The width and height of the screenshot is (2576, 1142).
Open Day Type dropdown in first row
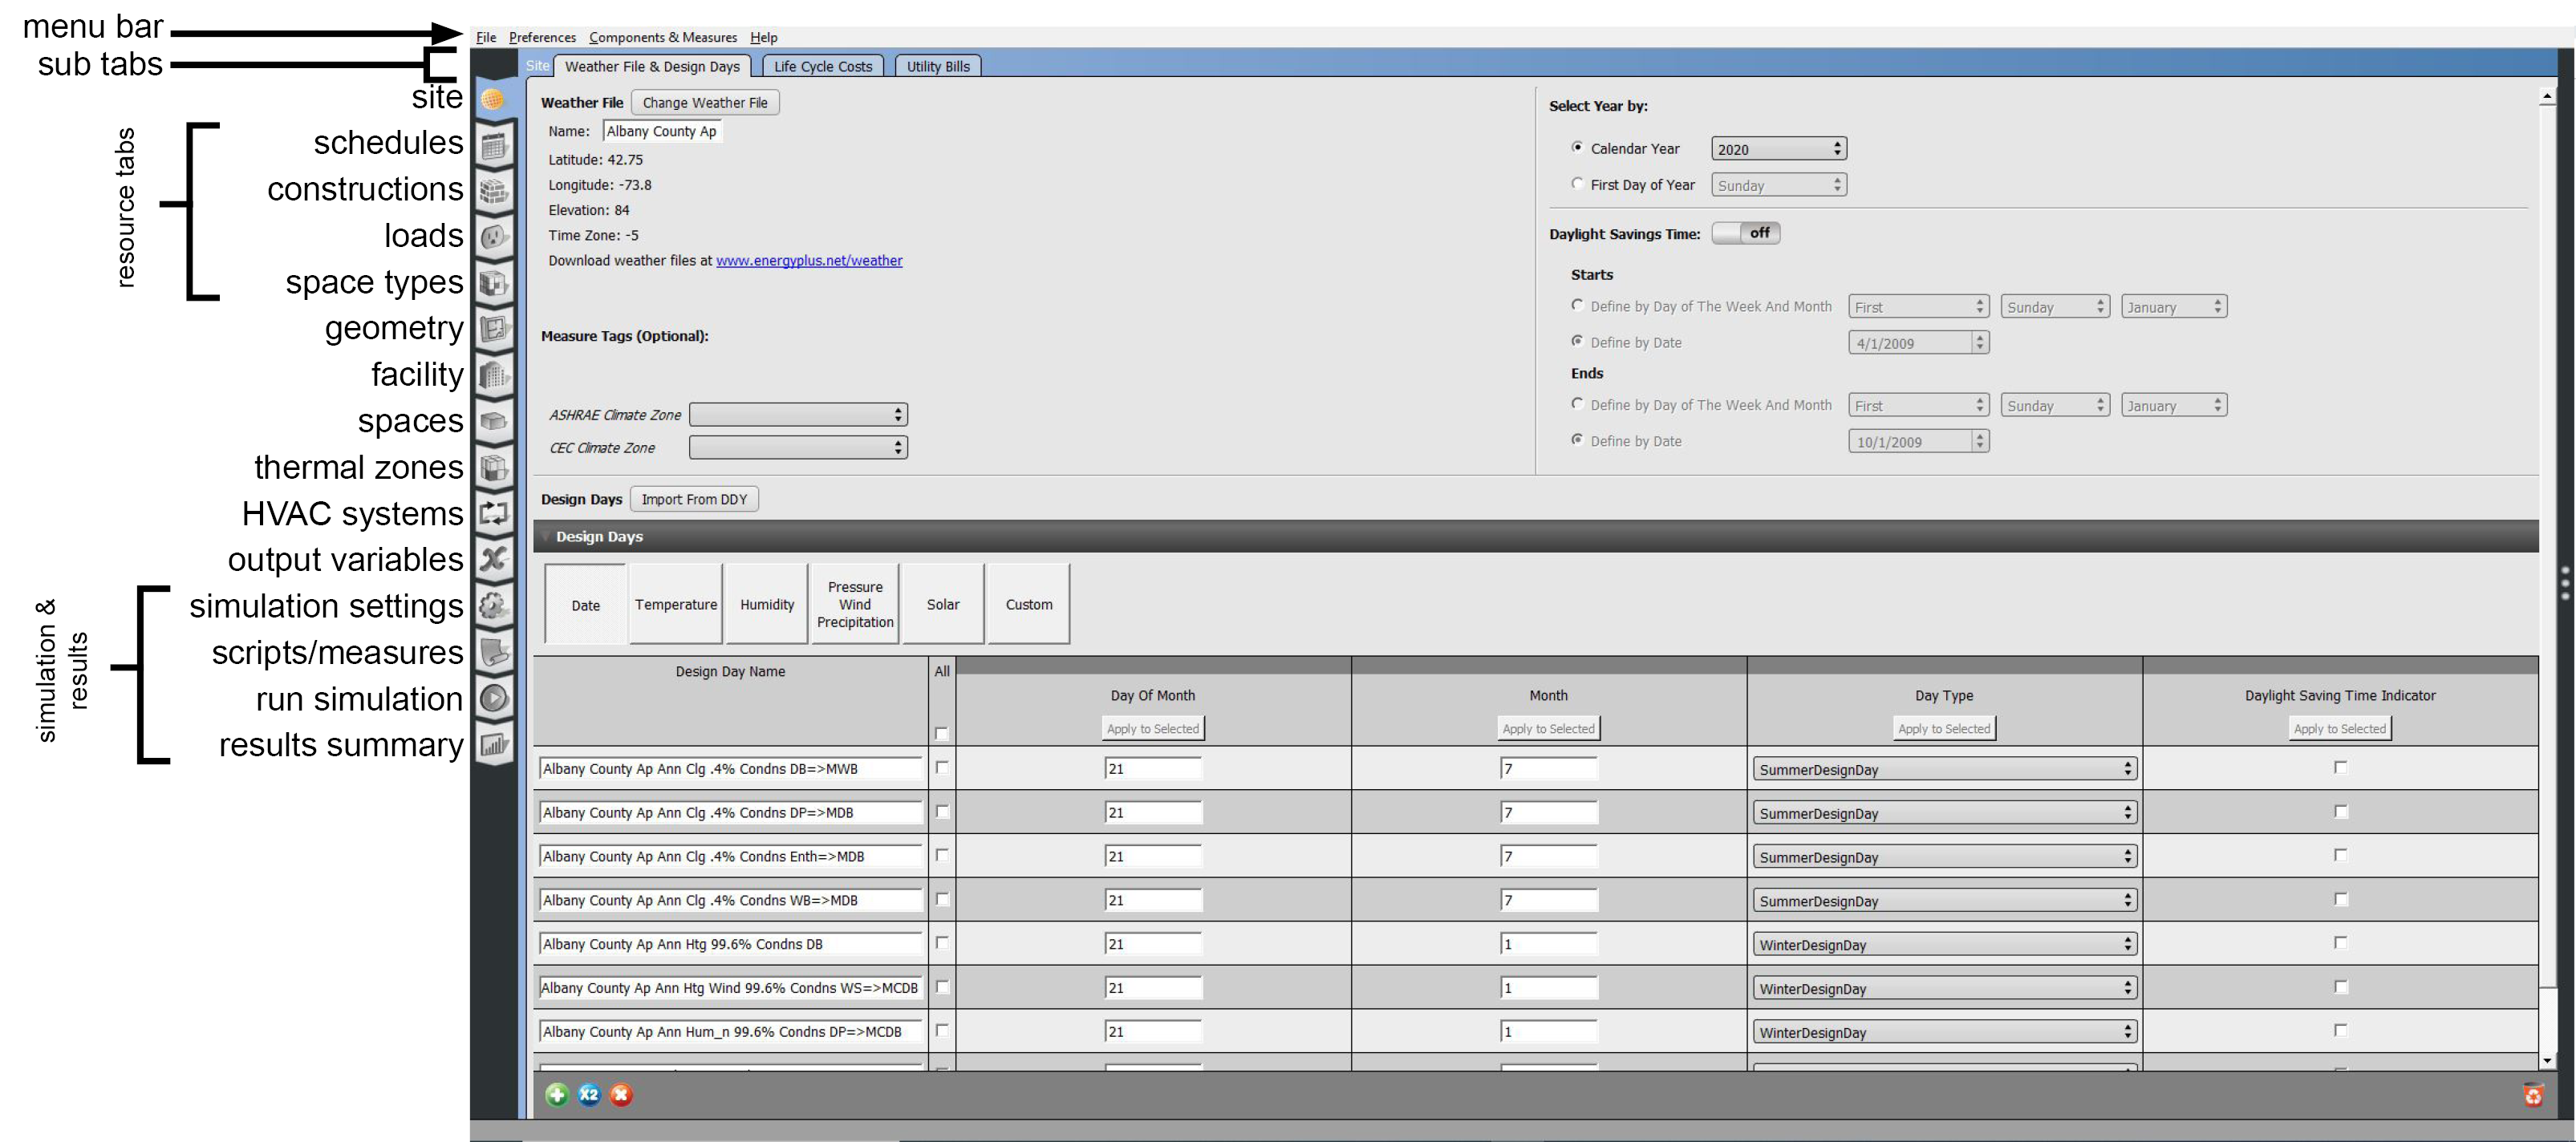coord(1944,769)
